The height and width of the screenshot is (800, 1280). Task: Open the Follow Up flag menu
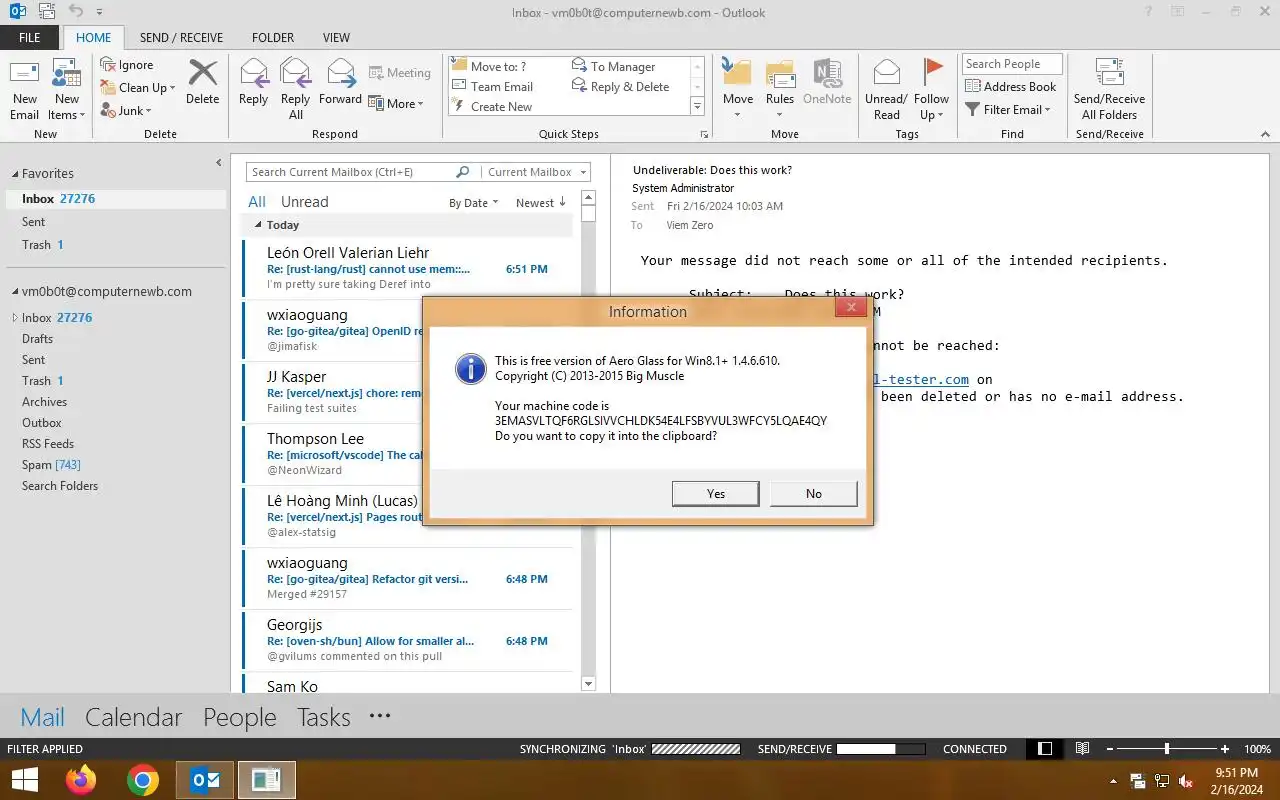click(931, 89)
